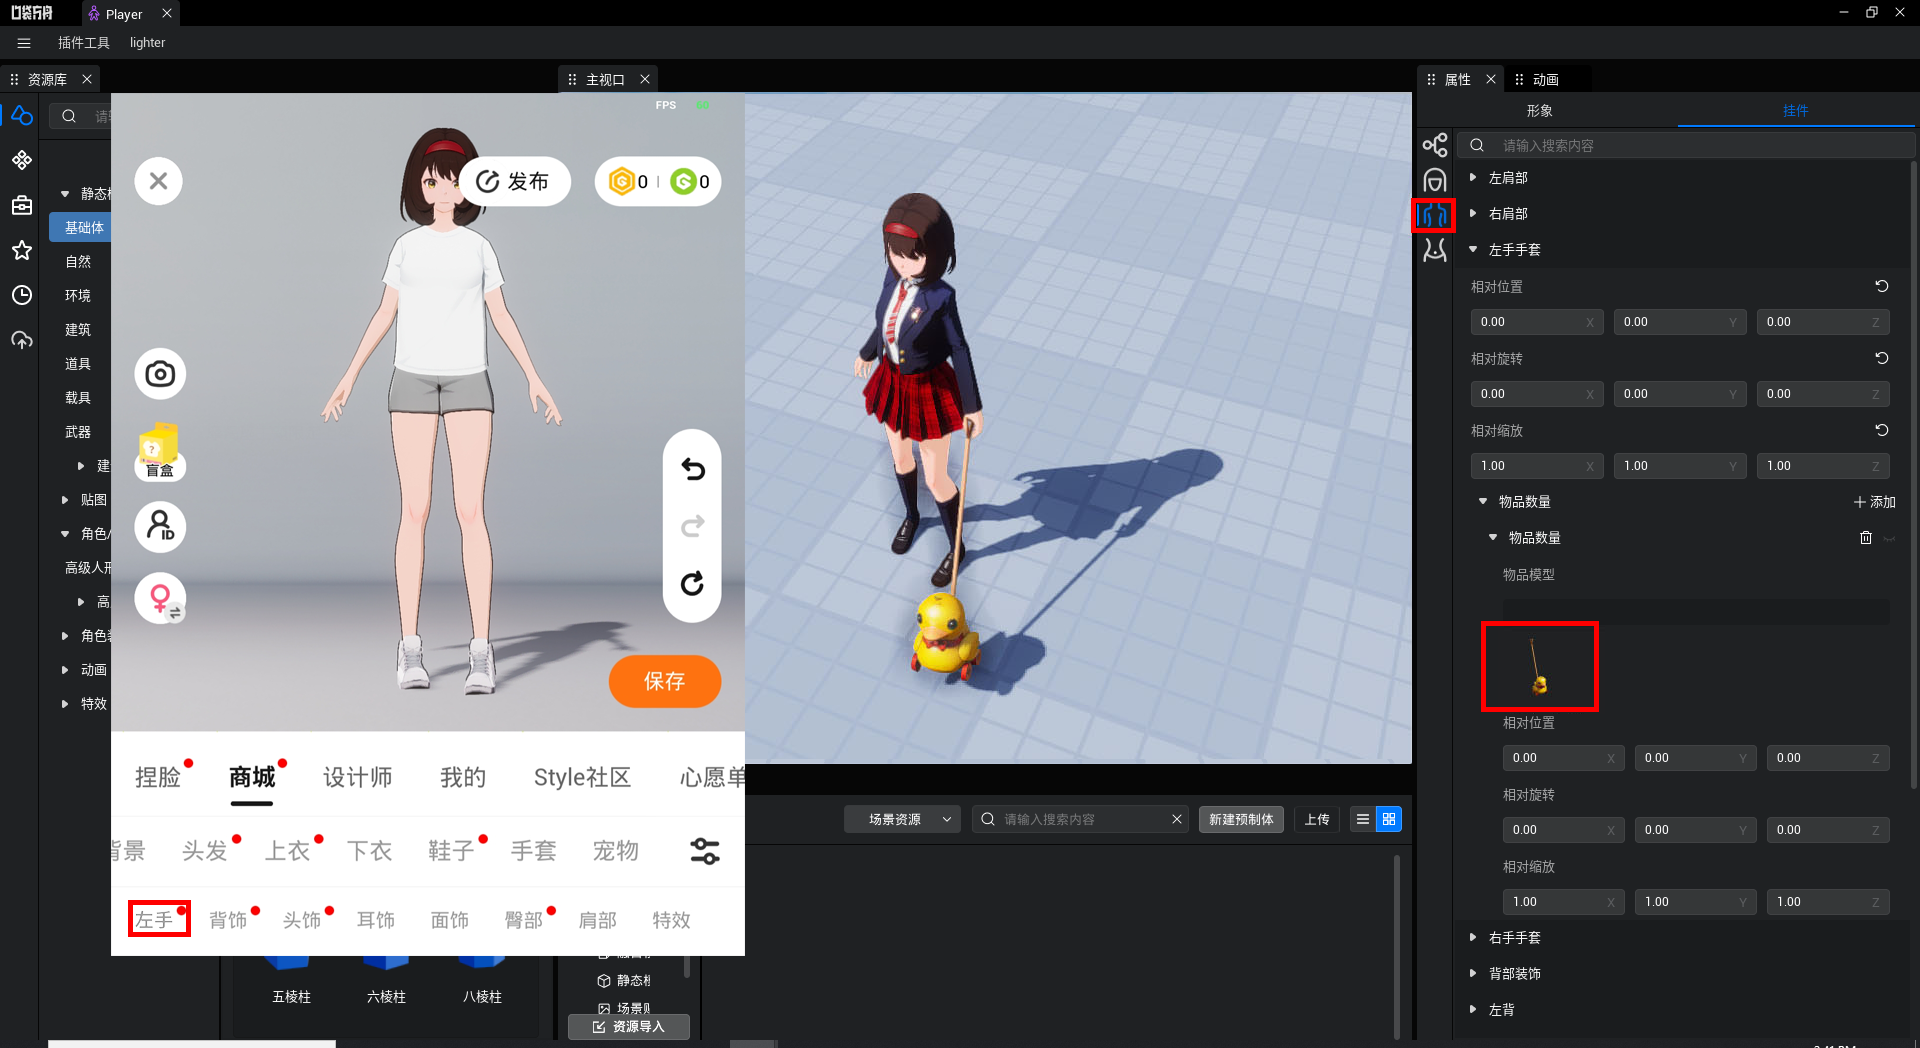
Task: Switch to the 形象 tab
Action: (1539, 111)
